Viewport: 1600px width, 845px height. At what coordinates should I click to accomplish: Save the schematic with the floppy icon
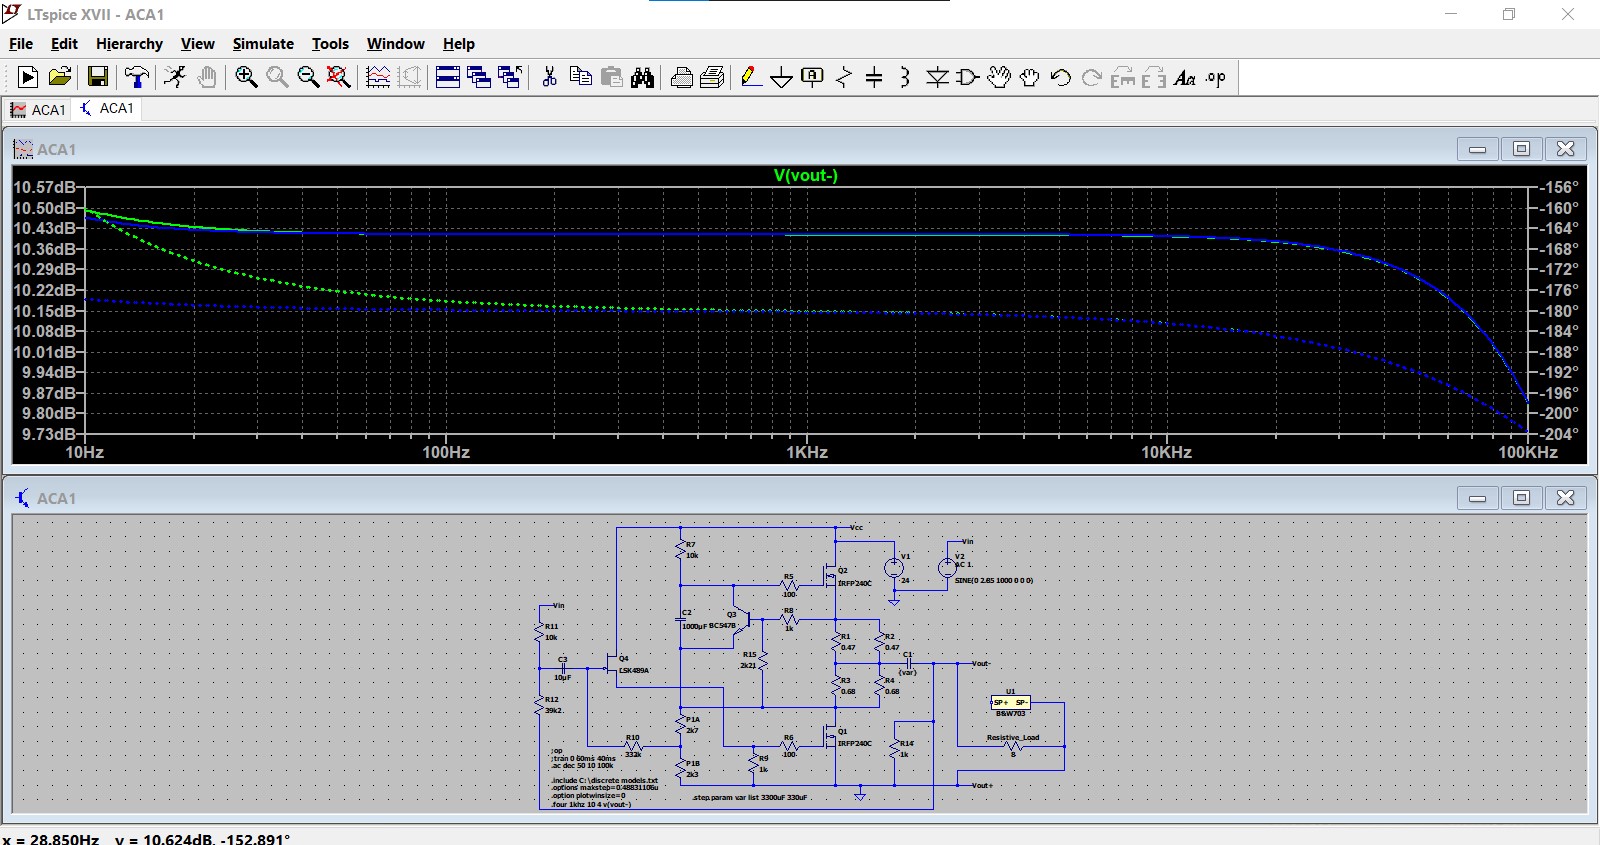(x=98, y=77)
